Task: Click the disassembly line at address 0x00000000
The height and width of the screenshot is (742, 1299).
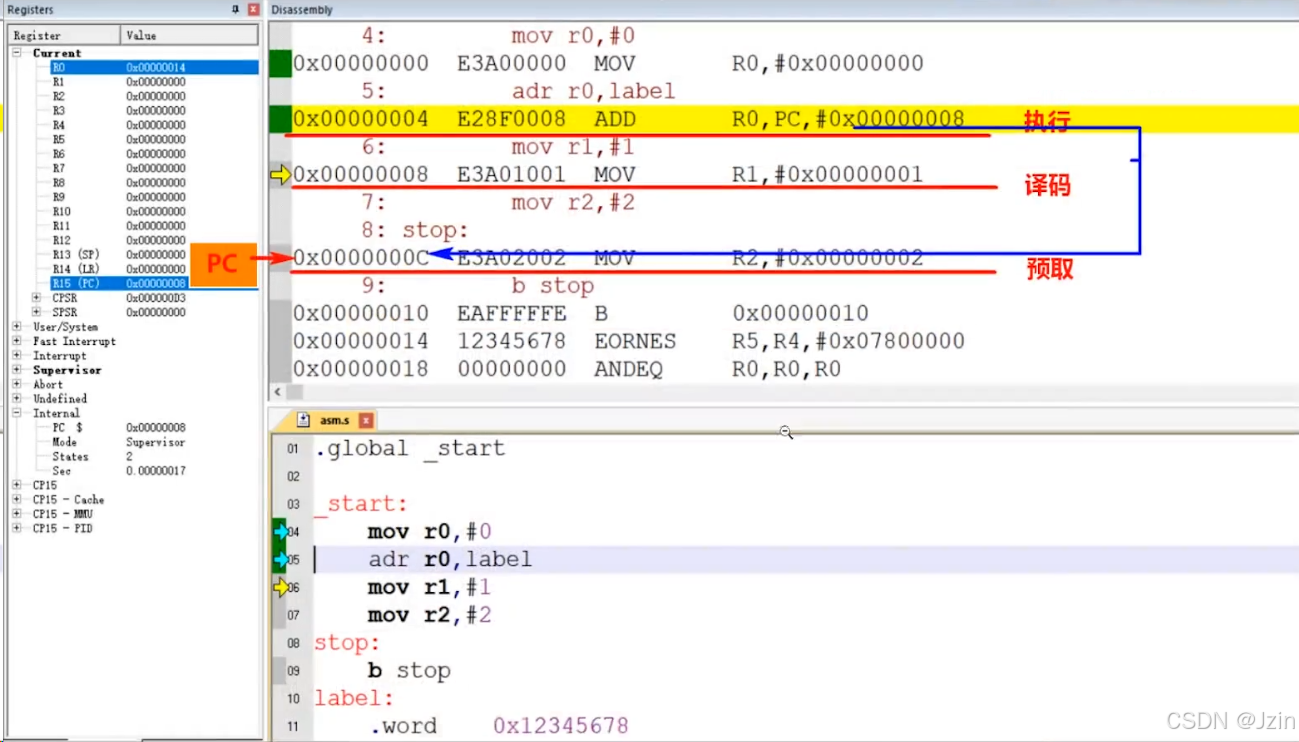Action: 608,64
